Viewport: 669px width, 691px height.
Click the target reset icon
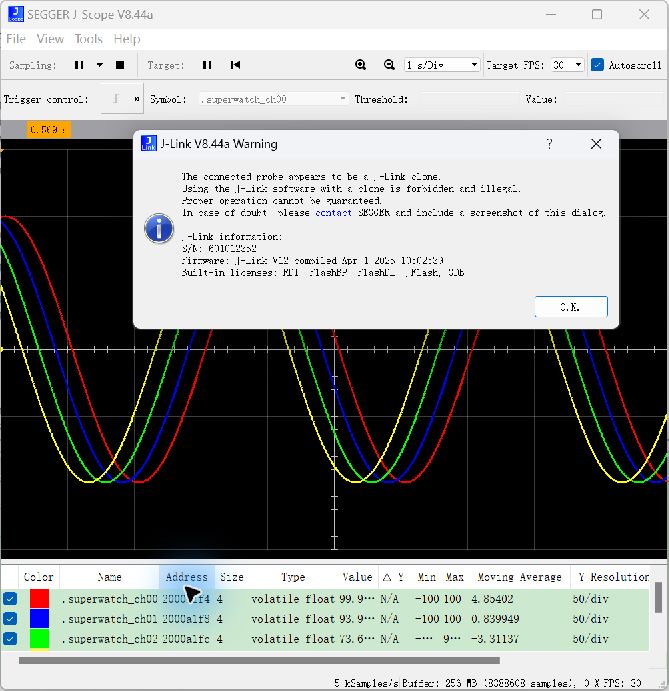click(x=235, y=65)
